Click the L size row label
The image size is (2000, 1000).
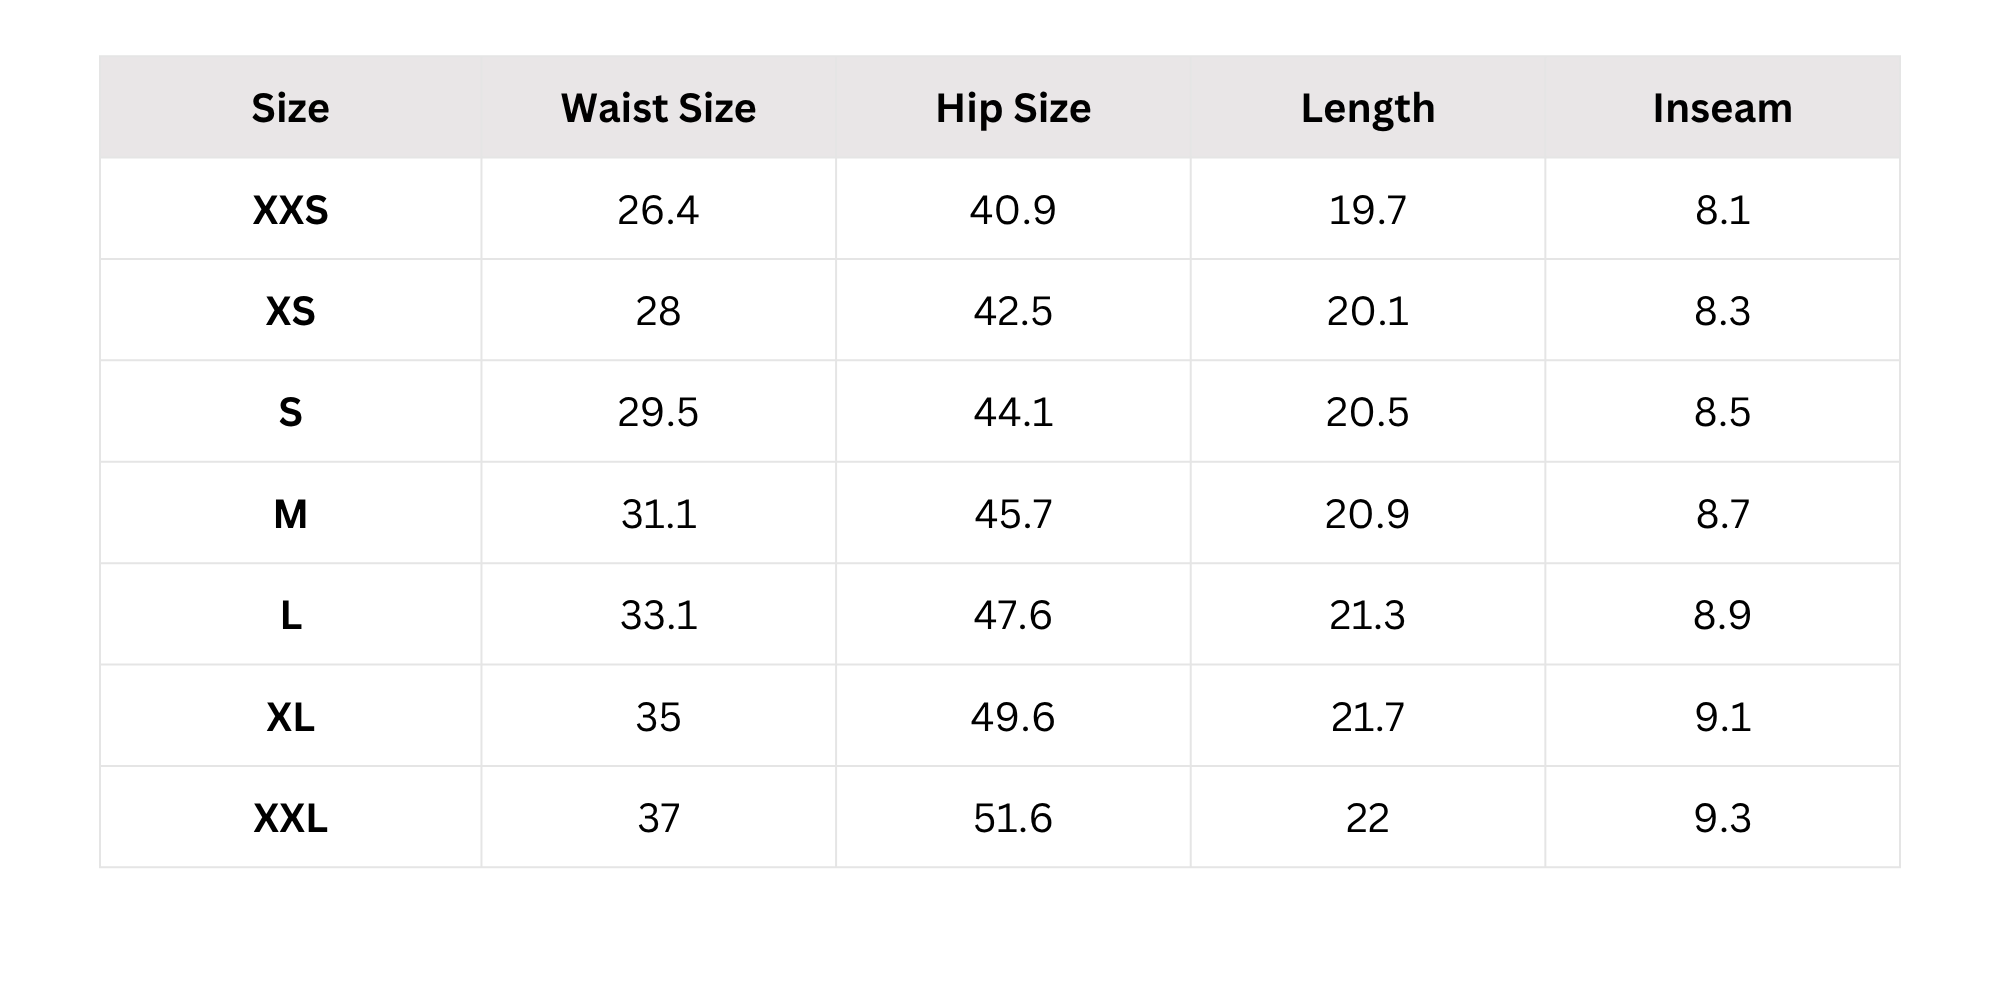click(290, 615)
